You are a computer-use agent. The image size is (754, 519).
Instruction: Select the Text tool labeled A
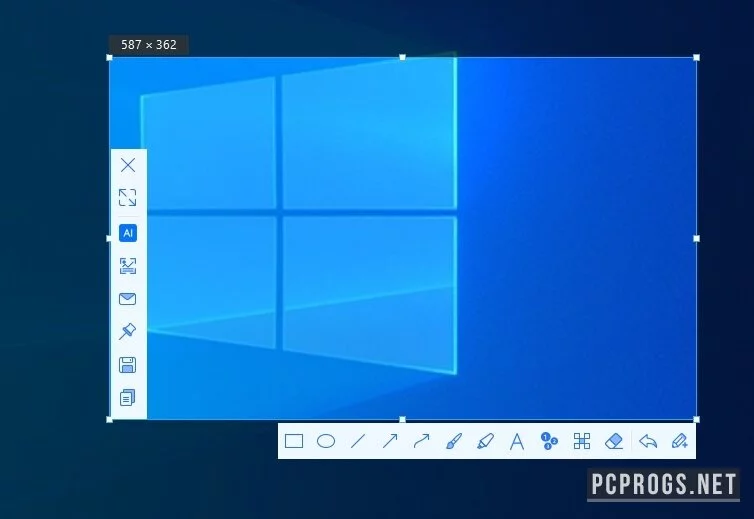517,441
